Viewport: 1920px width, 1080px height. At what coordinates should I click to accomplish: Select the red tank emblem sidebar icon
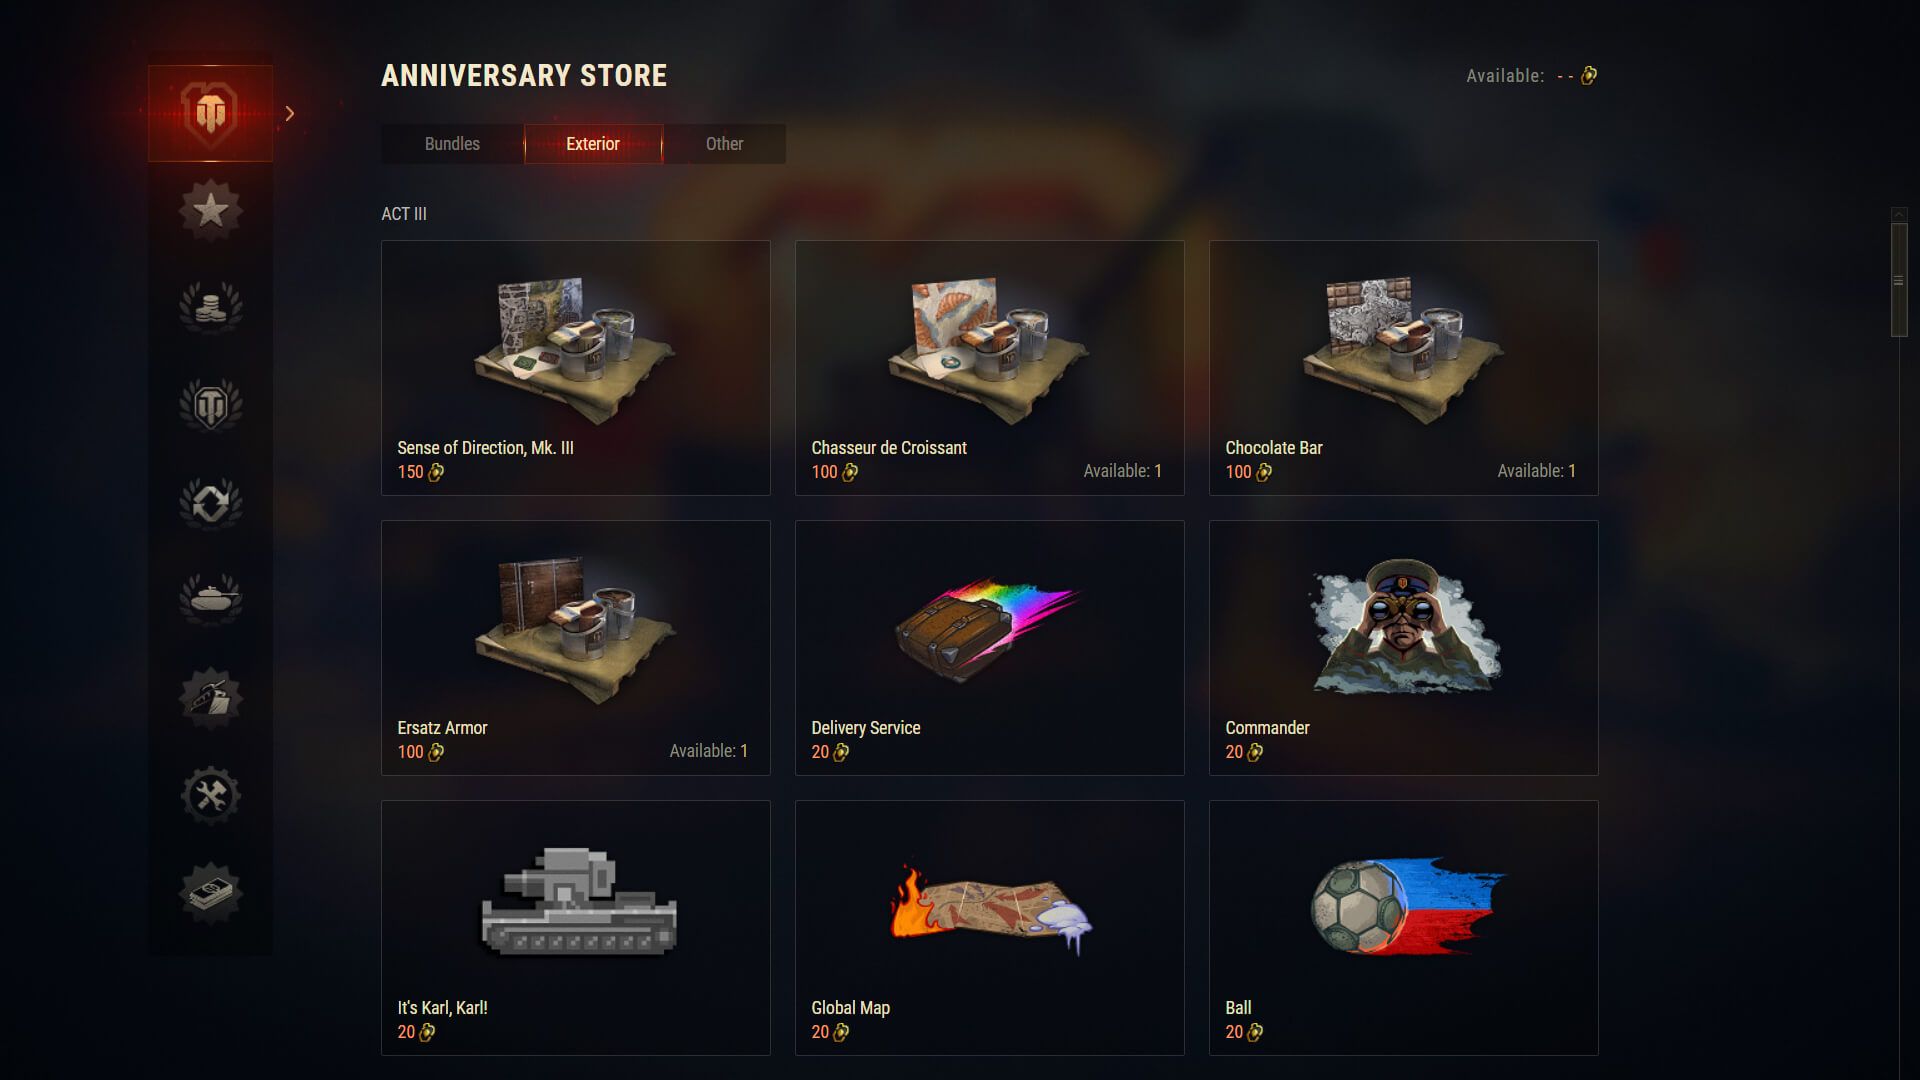(x=210, y=113)
